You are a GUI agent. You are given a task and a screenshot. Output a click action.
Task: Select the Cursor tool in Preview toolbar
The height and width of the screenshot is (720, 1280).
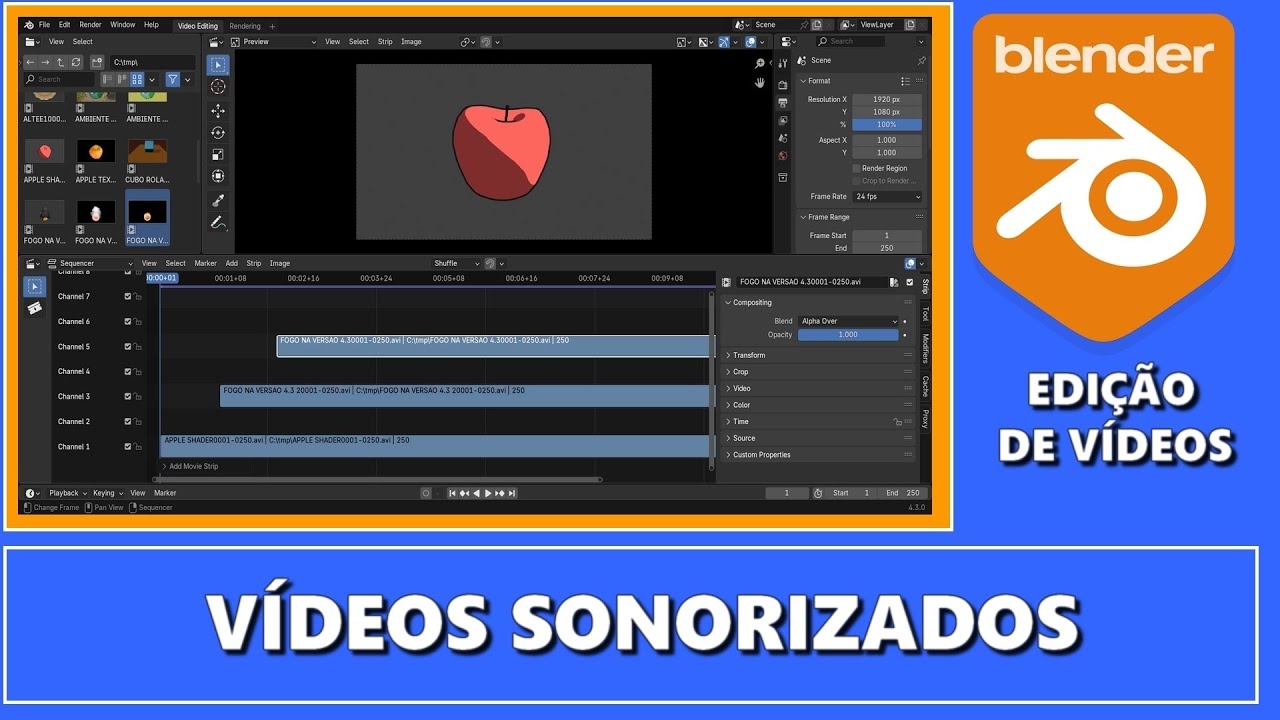click(x=218, y=87)
